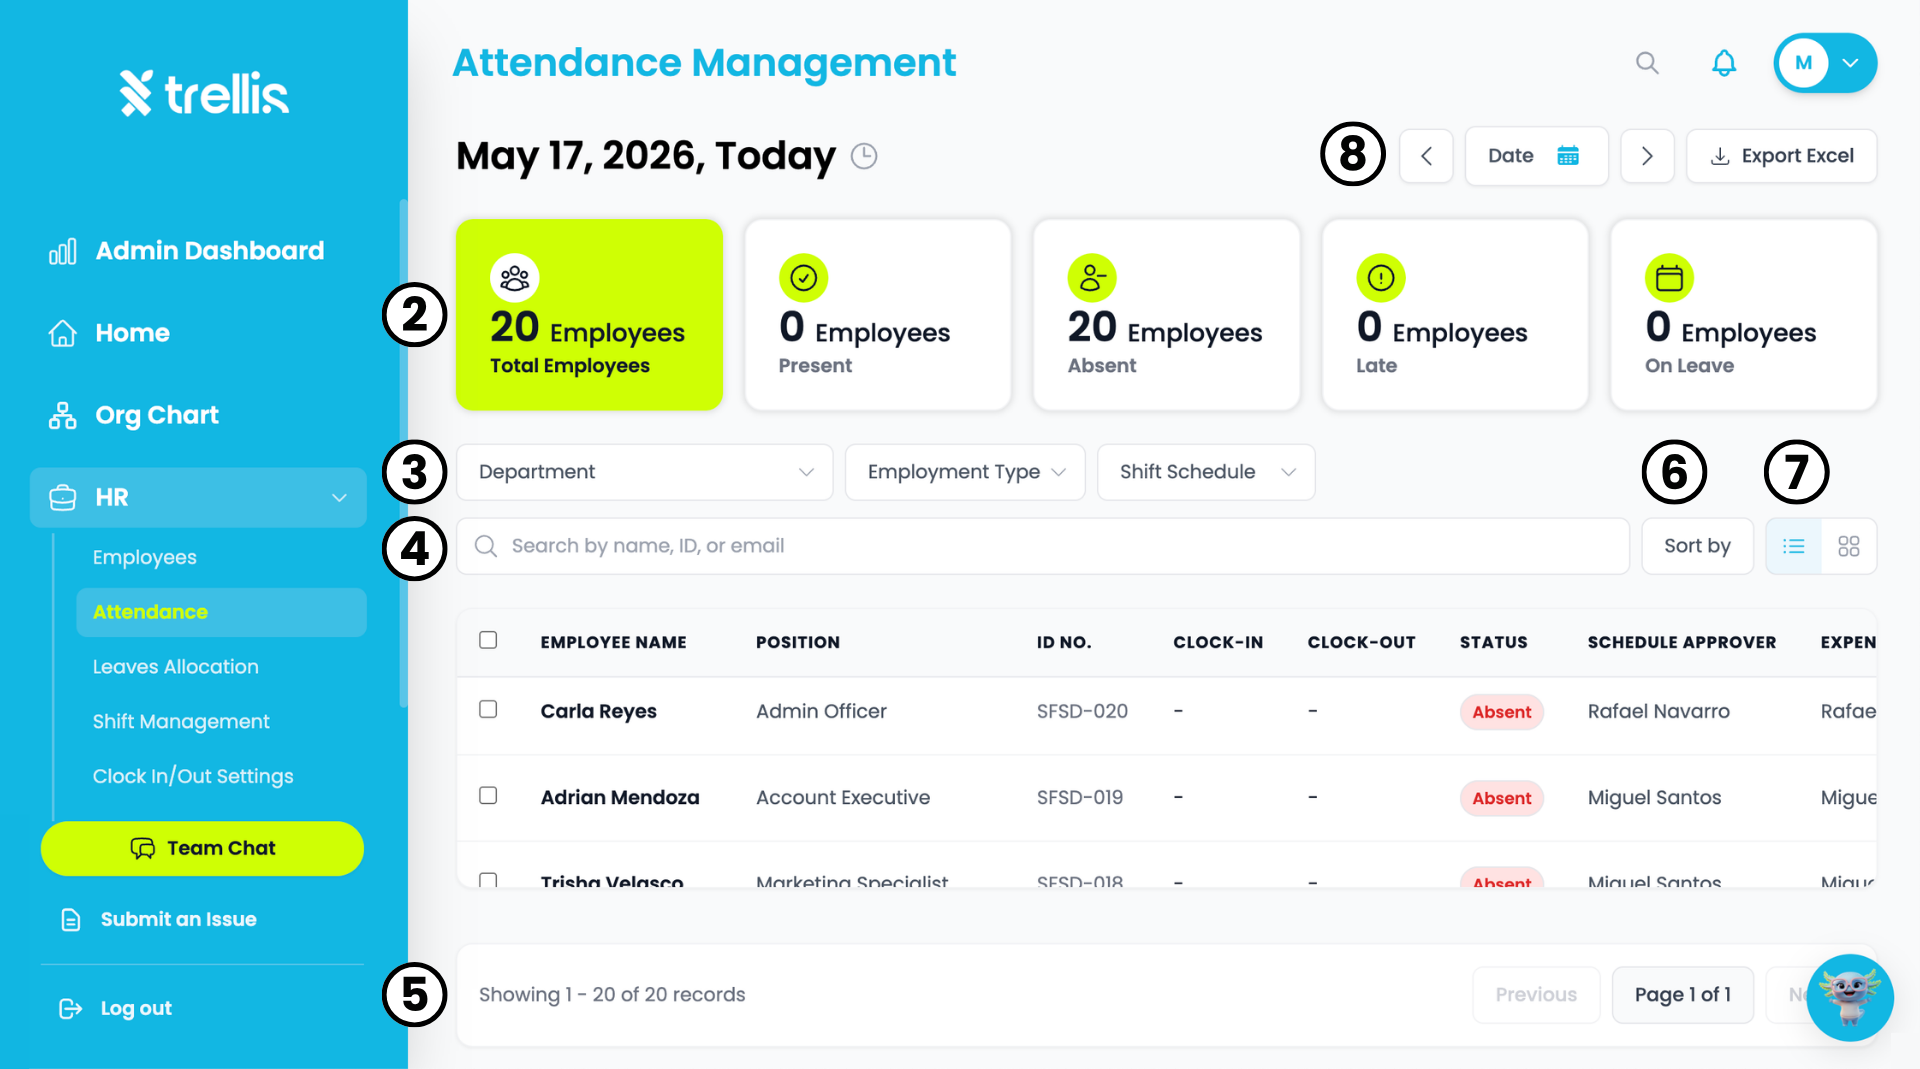Focus the search by name, ID, or email field
This screenshot has width=1920, height=1069.
pos(1043,546)
